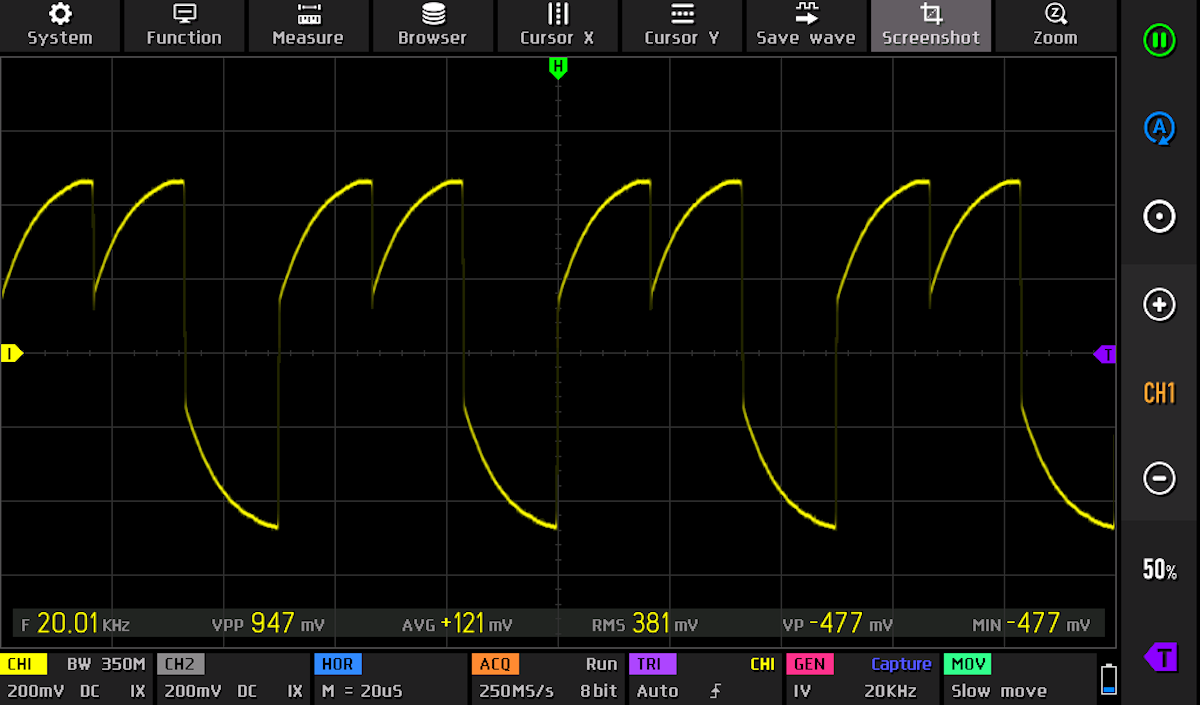
Task: Toggle the CH2 channel on
Action: [232, 678]
